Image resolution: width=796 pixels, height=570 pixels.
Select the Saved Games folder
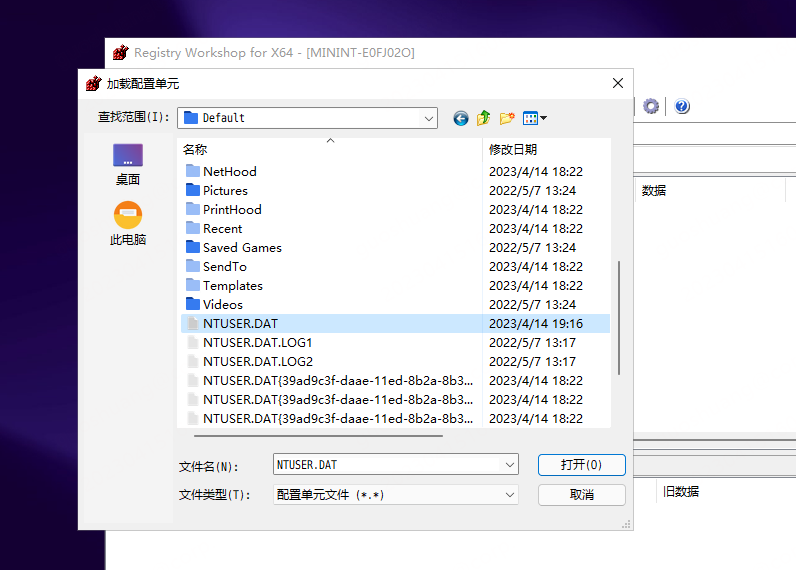tap(242, 247)
